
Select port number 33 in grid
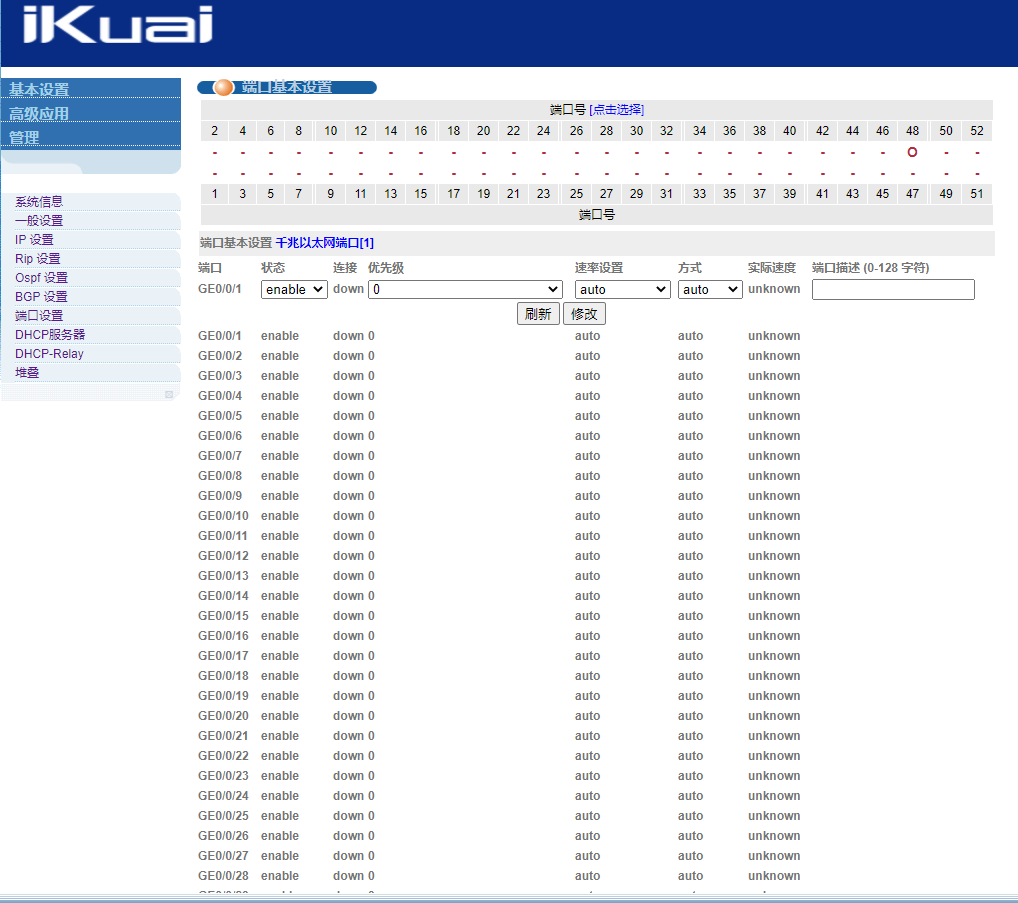[699, 193]
